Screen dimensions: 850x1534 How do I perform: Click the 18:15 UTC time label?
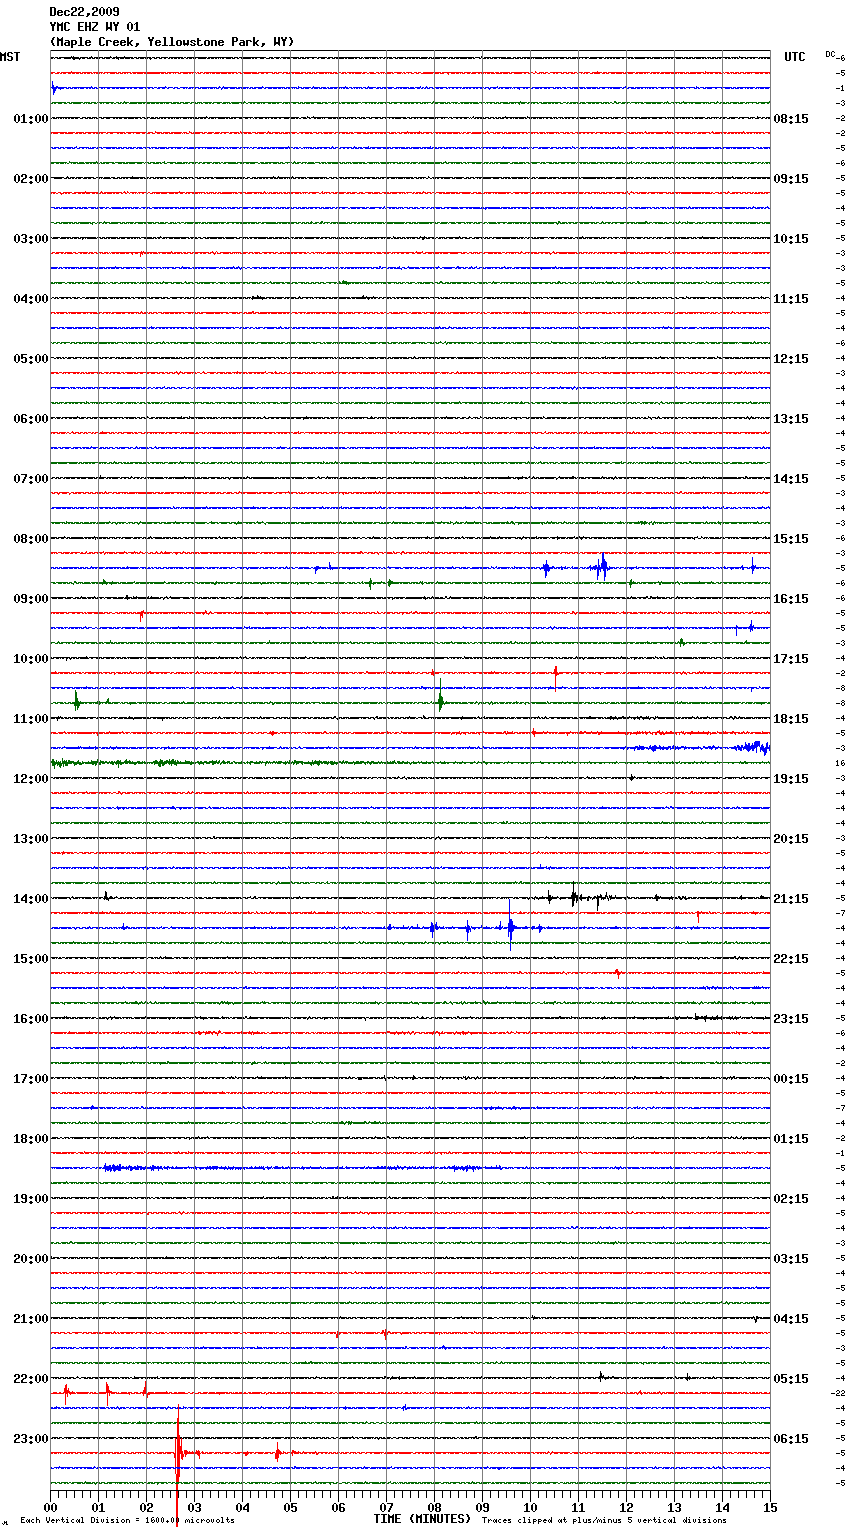tap(791, 719)
